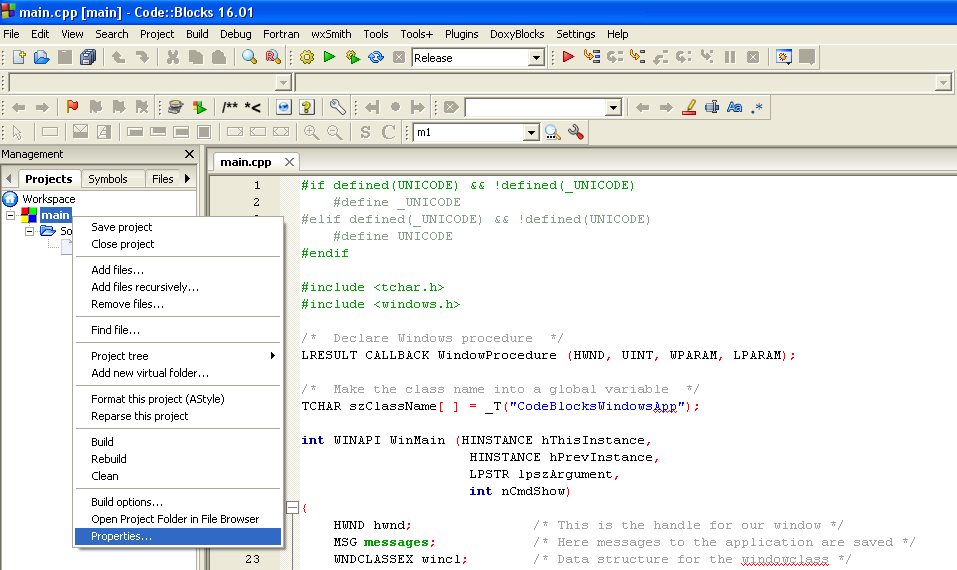Screen dimensions: 957x570
Task: Select Add files... in context menu
Action: pyautogui.click(x=178, y=270)
